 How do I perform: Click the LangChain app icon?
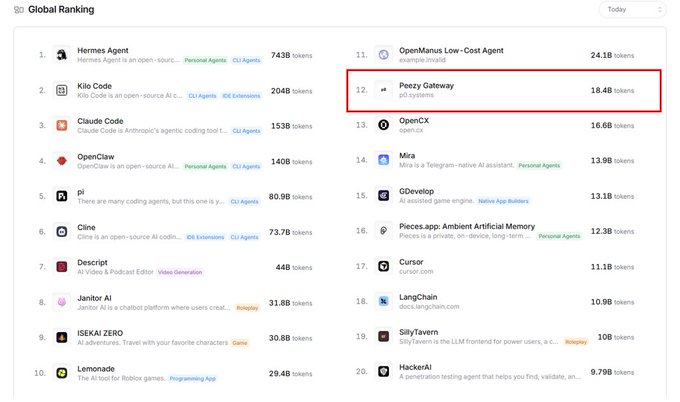383,301
